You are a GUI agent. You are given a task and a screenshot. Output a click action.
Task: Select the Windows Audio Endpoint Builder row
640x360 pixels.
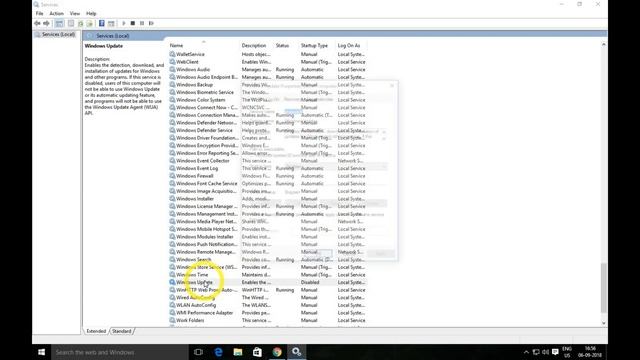point(267,77)
